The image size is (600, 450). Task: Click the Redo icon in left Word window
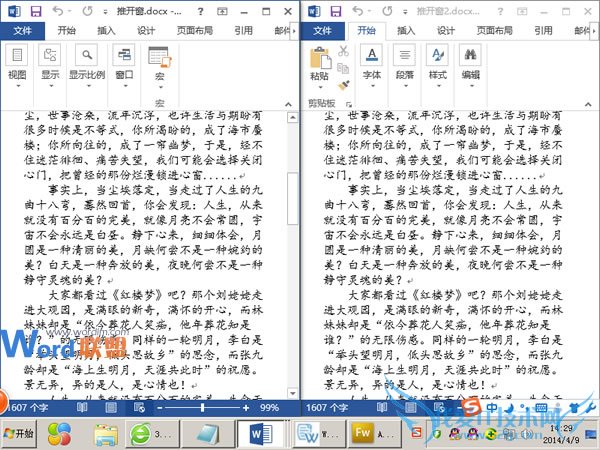pos(87,11)
